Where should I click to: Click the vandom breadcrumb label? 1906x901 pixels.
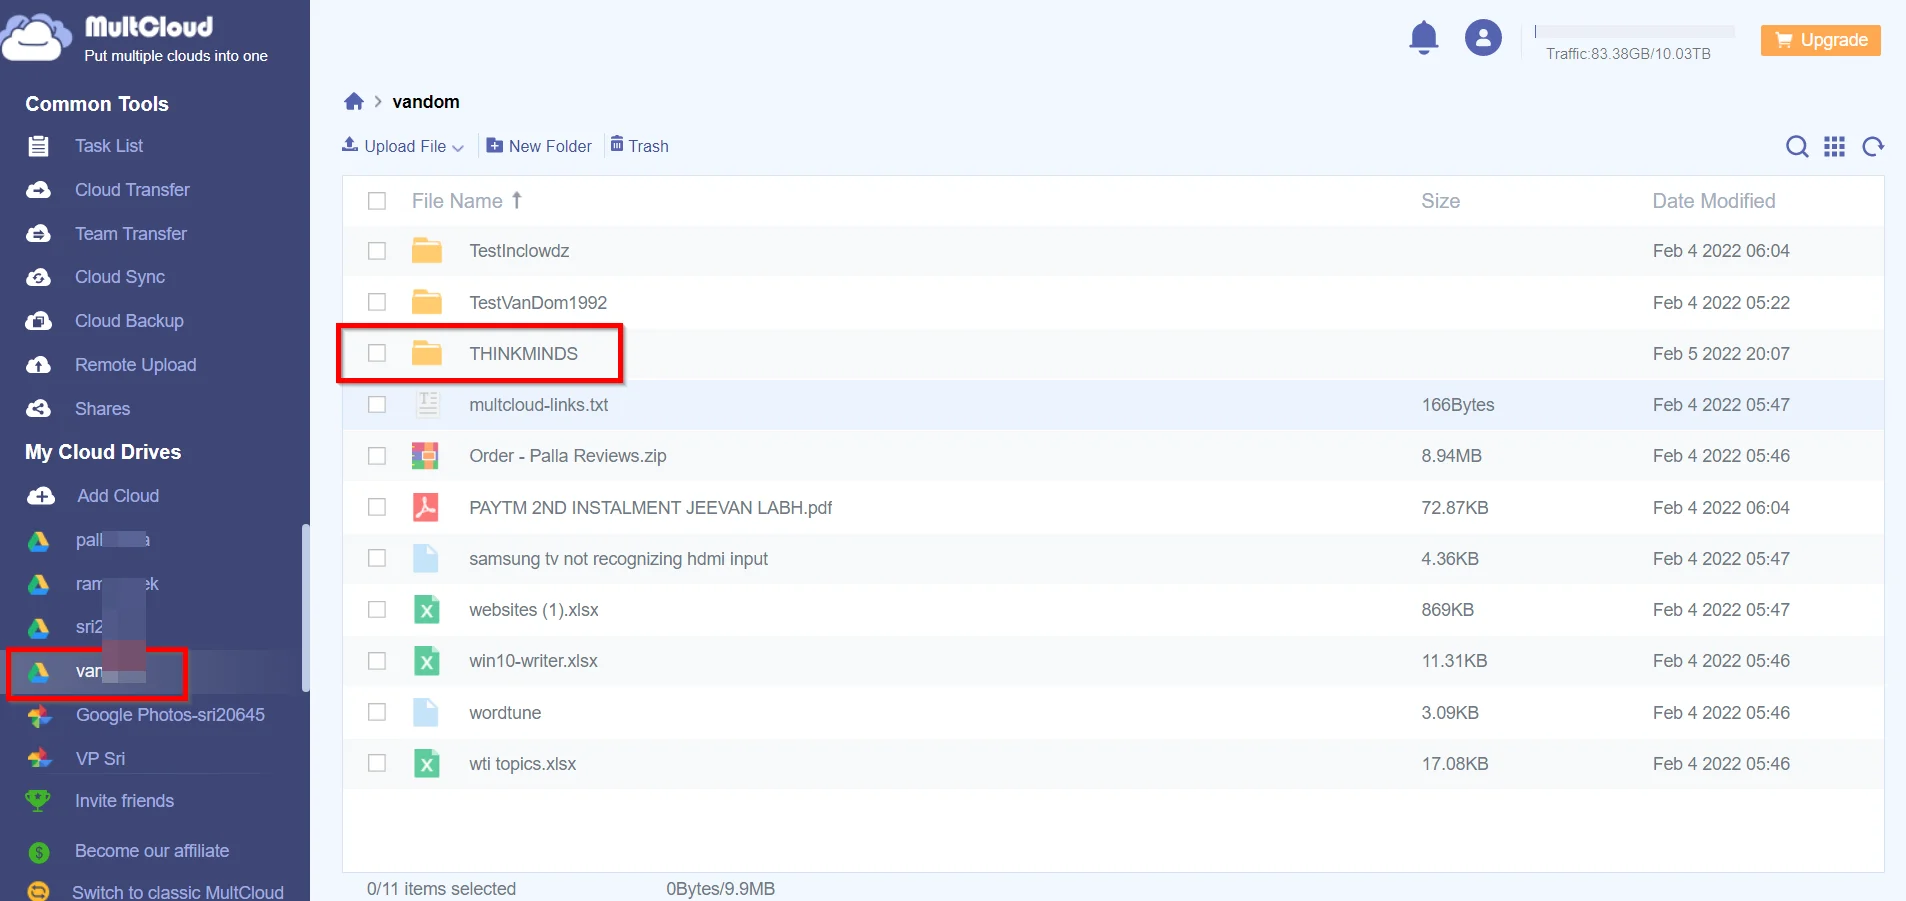(426, 102)
